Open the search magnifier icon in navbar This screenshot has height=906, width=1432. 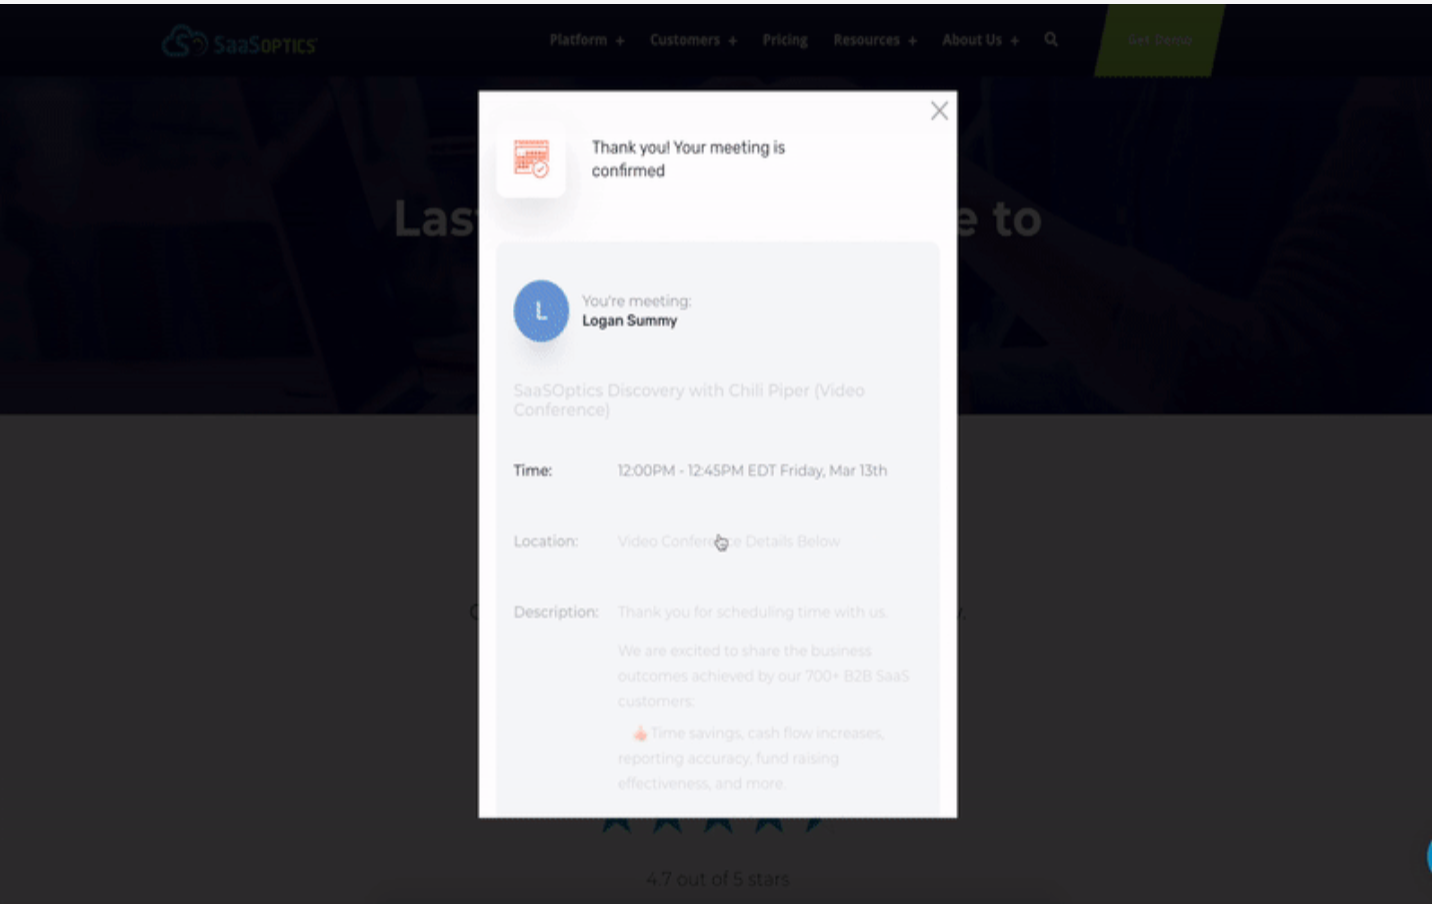pos(1051,40)
